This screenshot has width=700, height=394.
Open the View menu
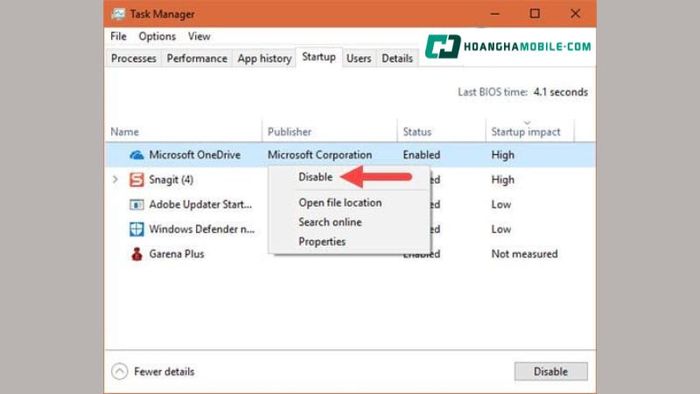pyautogui.click(x=199, y=36)
